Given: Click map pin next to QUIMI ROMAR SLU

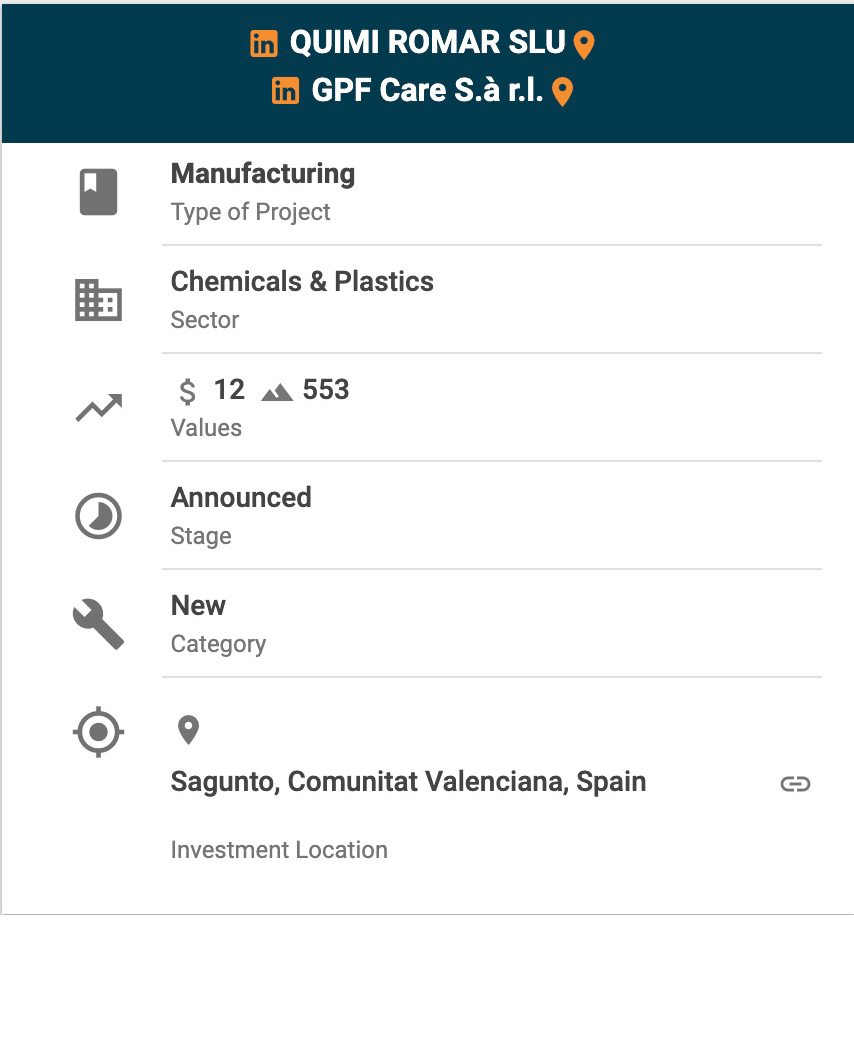Looking at the screenshot, I should click(x=584, y=45).
